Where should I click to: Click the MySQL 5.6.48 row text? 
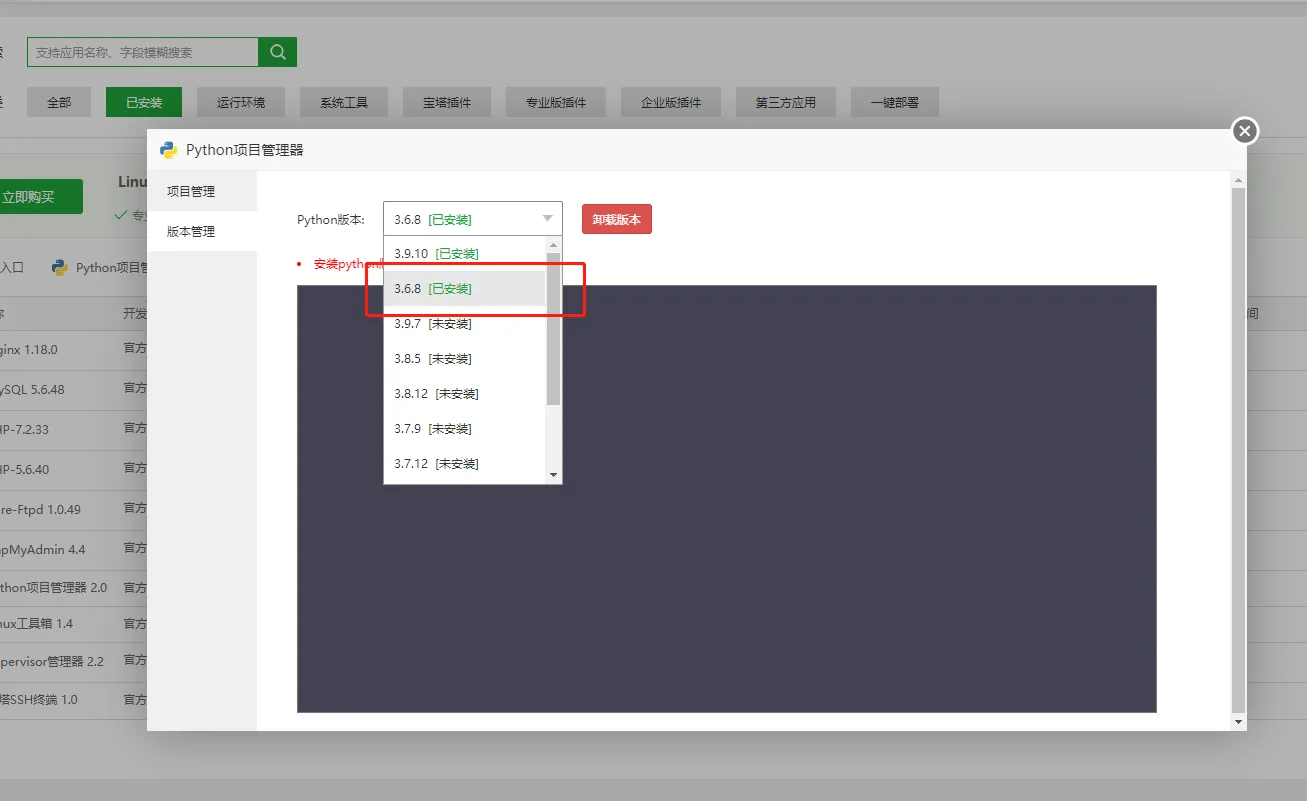[32, 389]
